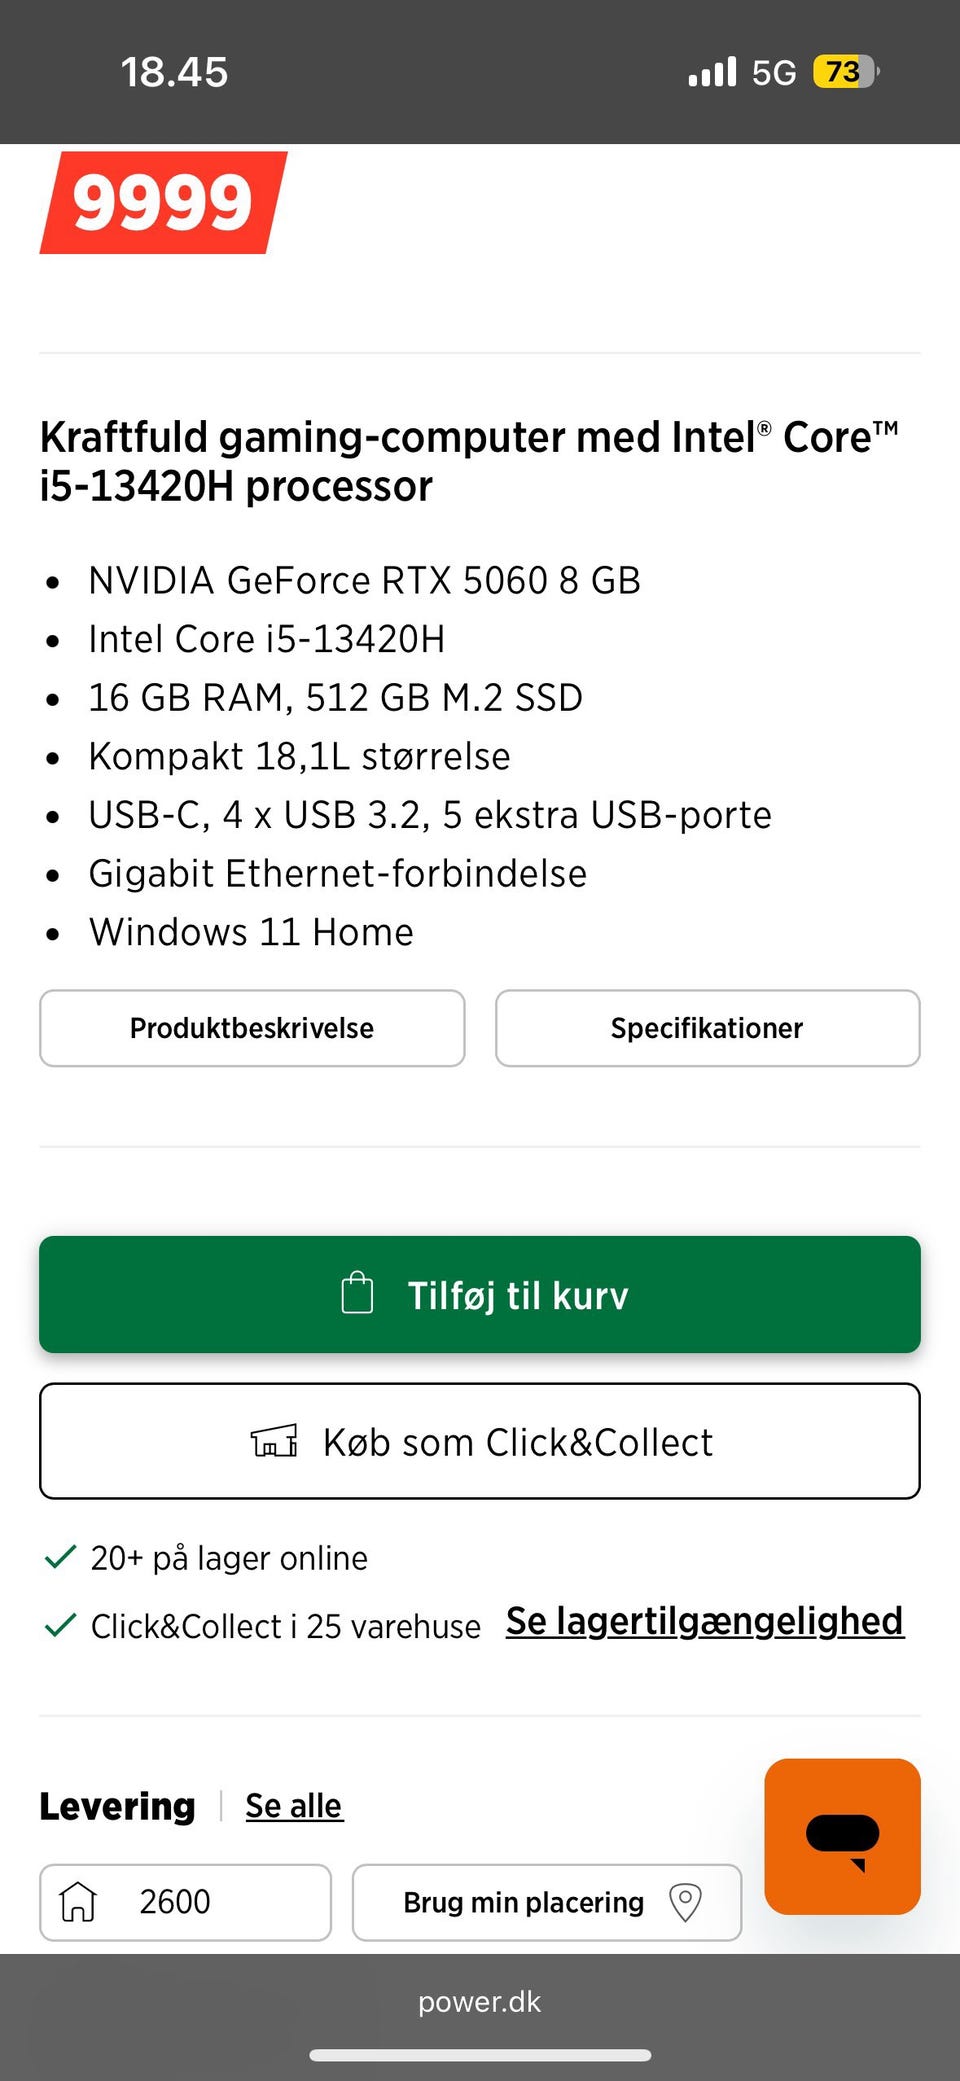
Task: Tap the home indicator bar
Action: tap(480, 2055)
